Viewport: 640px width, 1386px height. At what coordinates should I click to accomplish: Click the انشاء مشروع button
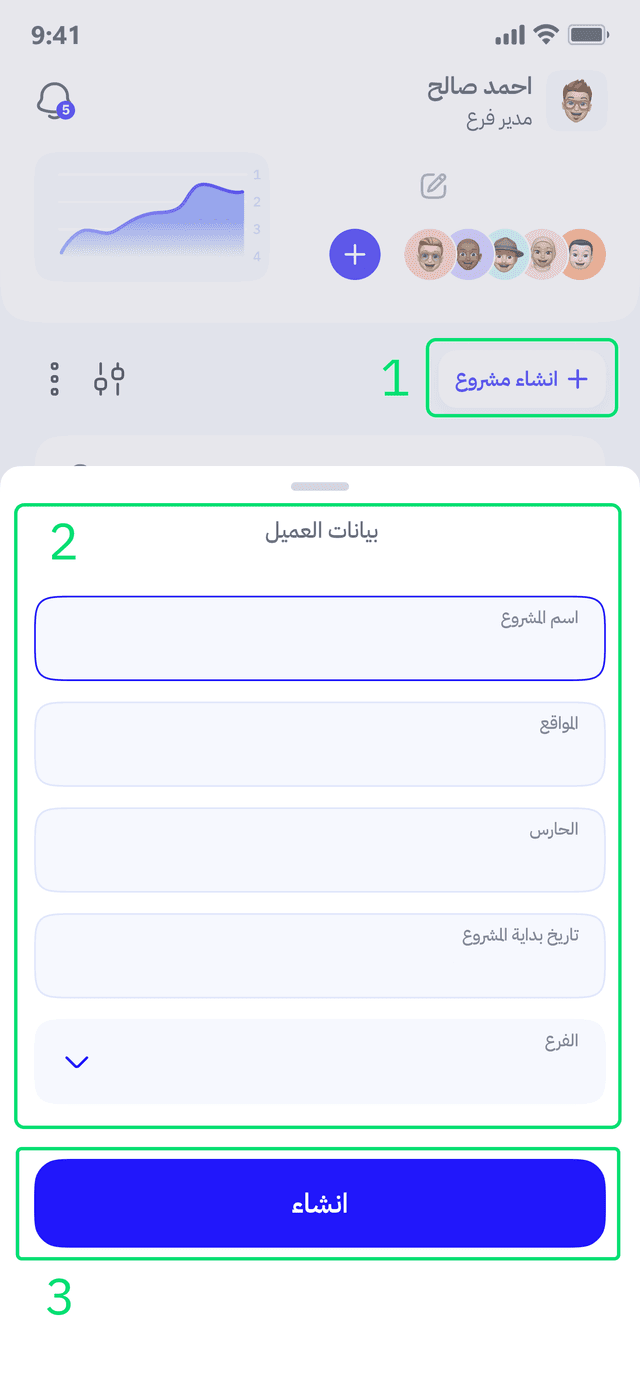pyautogui.click(x=521, y=378)
